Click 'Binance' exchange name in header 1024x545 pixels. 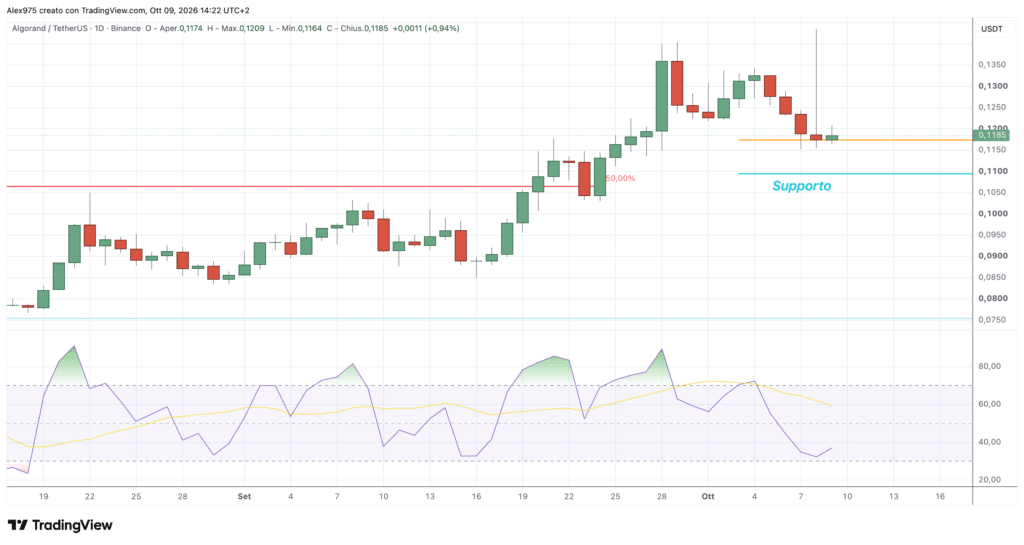[125, 29]
